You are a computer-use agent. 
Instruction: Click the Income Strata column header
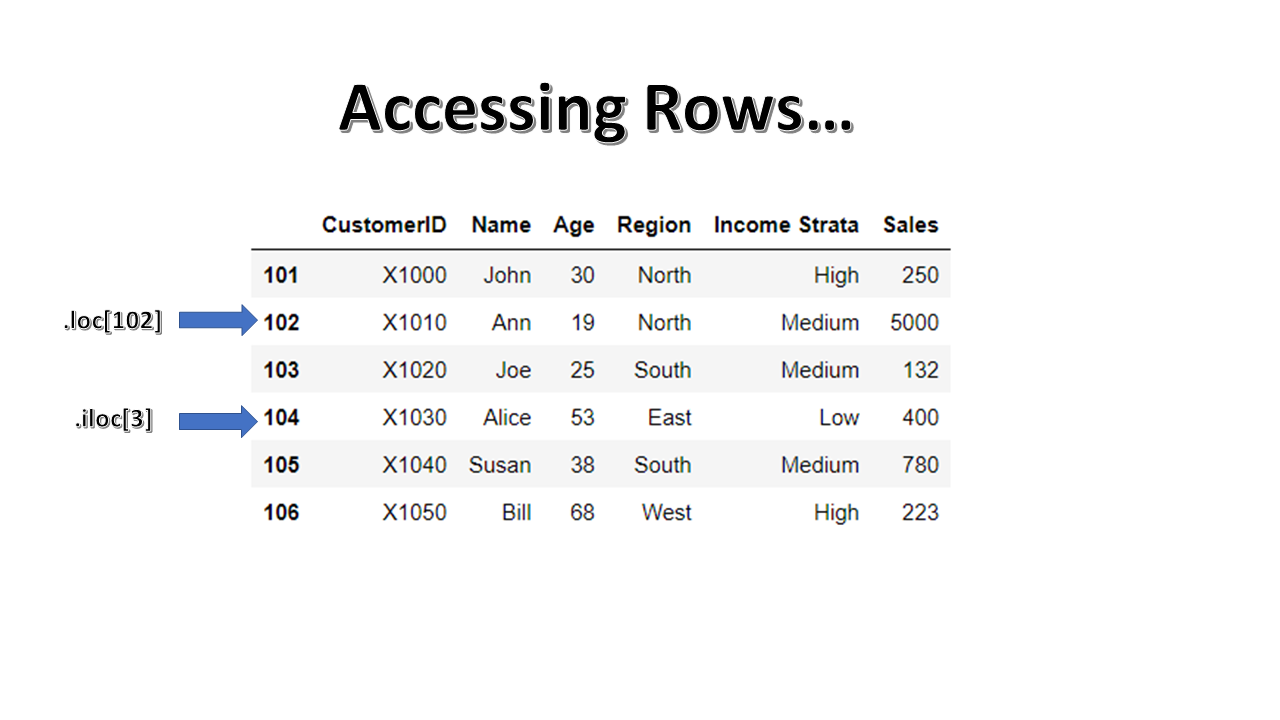click(x=786, y=225)
